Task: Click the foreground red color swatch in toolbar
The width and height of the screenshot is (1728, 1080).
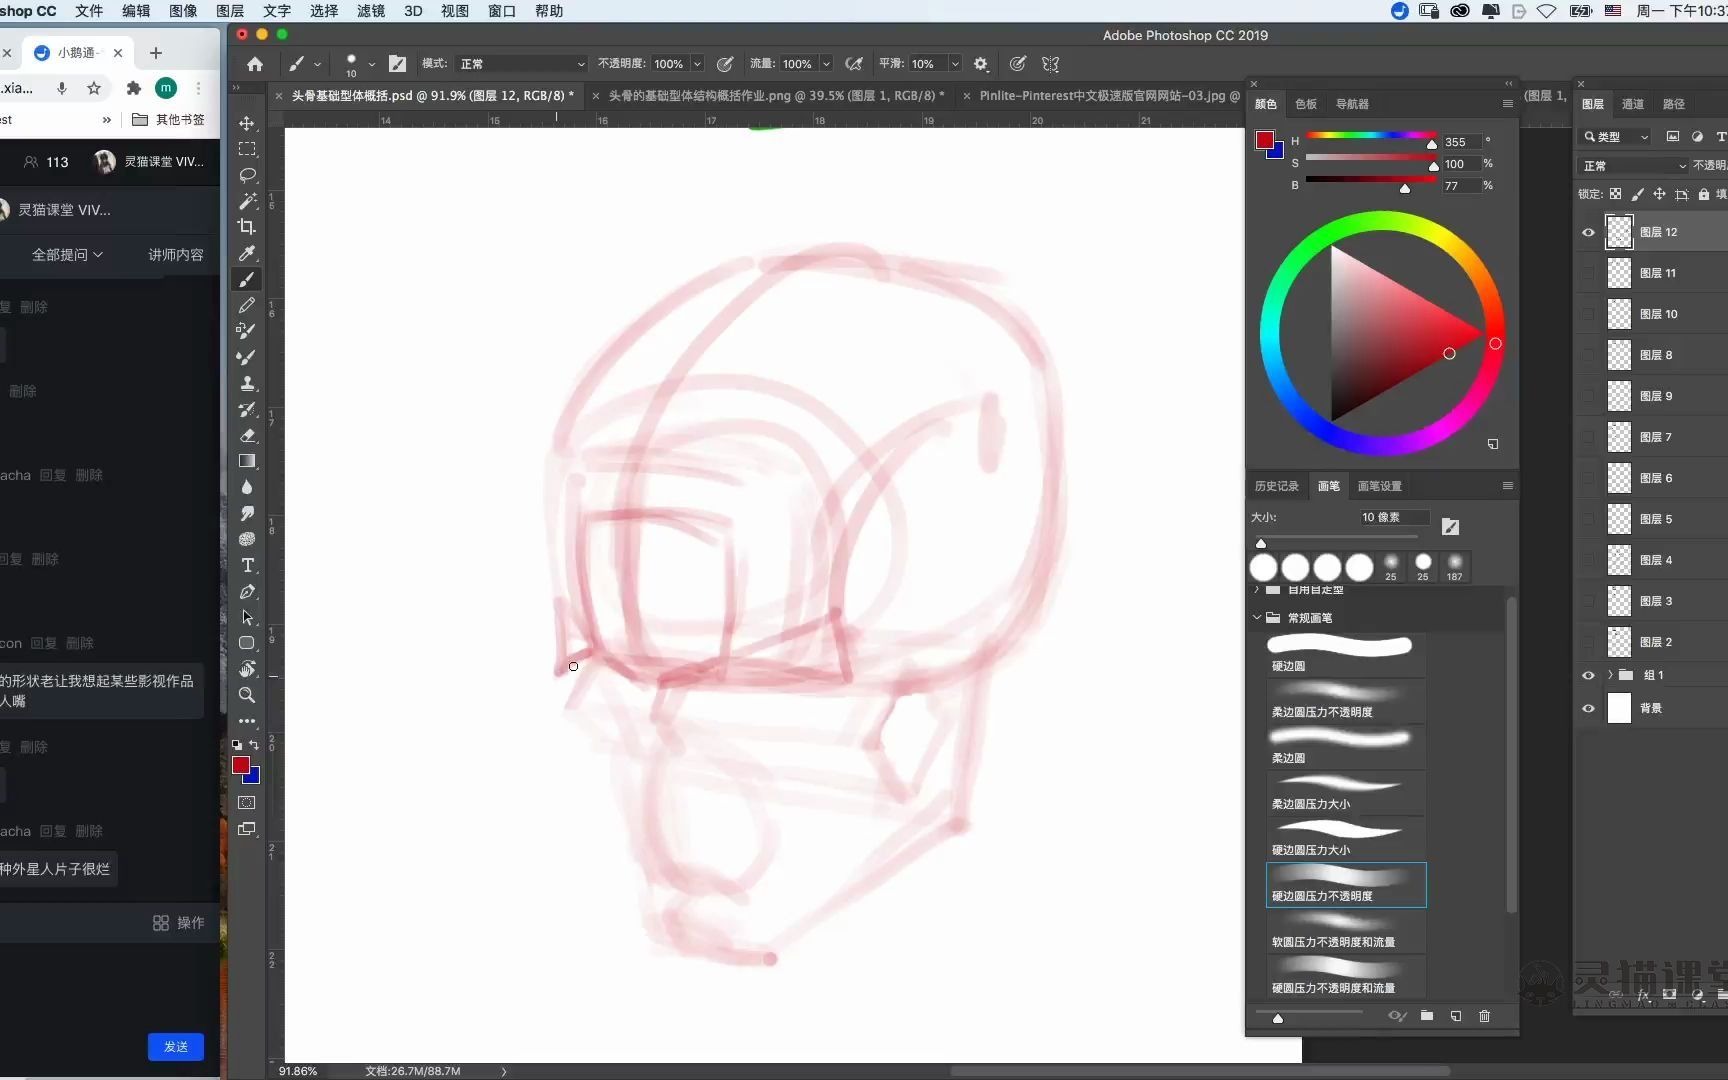Action: tap(241, 765)
